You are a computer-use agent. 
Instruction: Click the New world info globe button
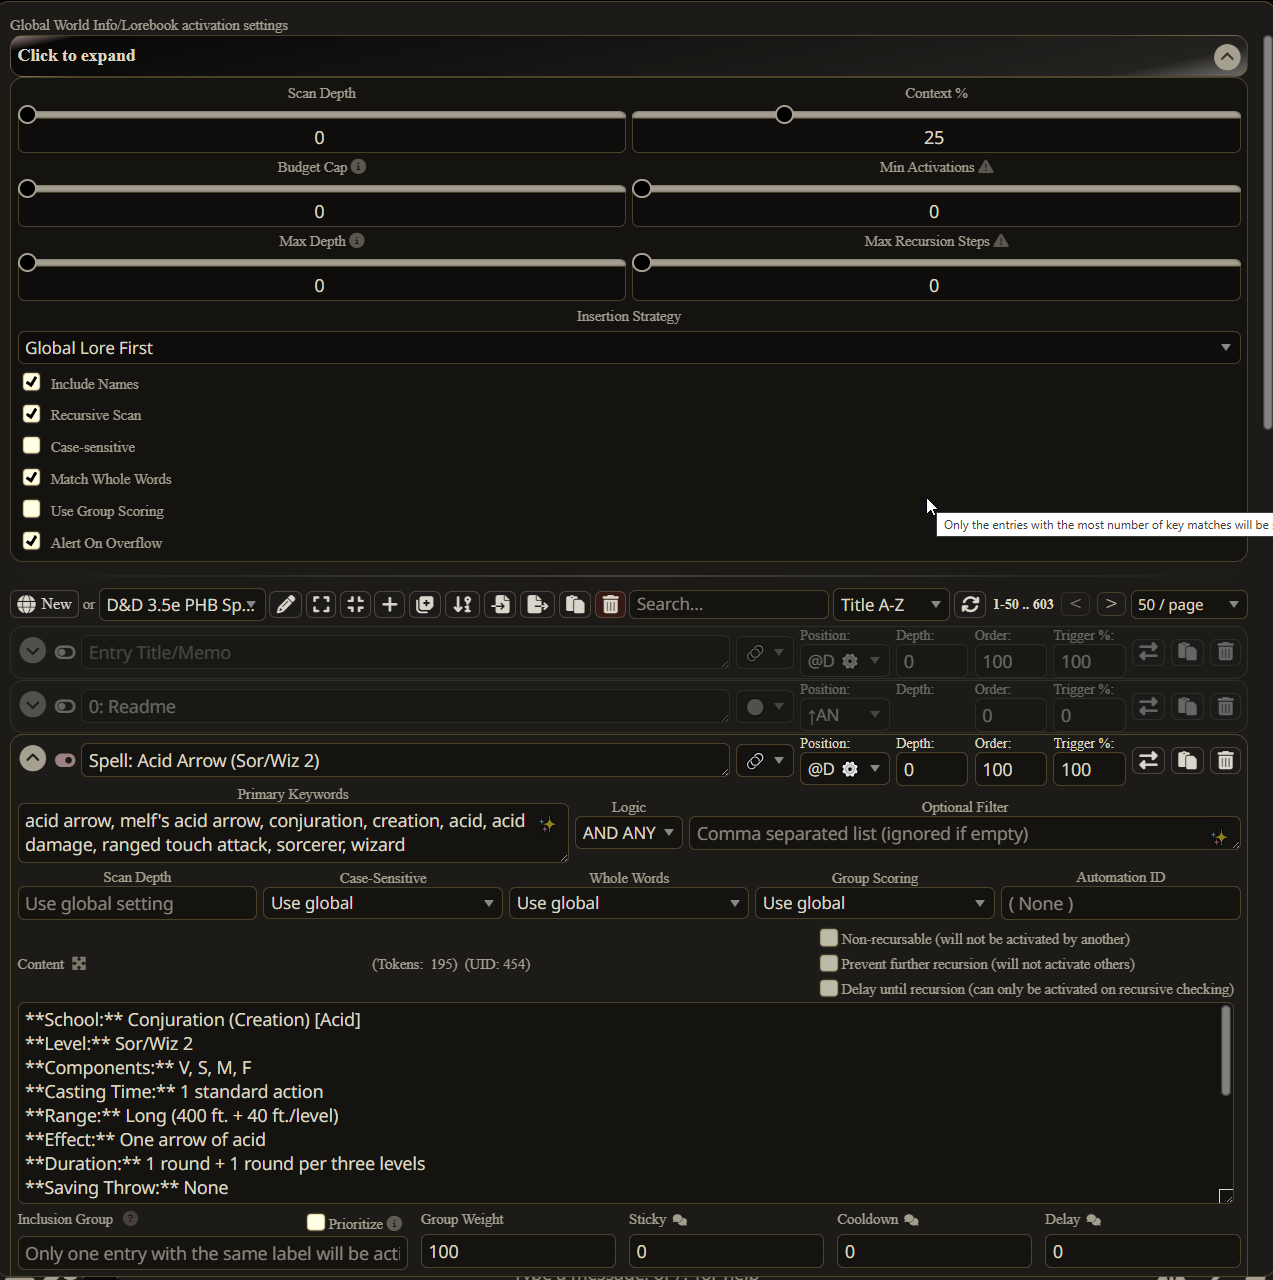click(44, 604)
